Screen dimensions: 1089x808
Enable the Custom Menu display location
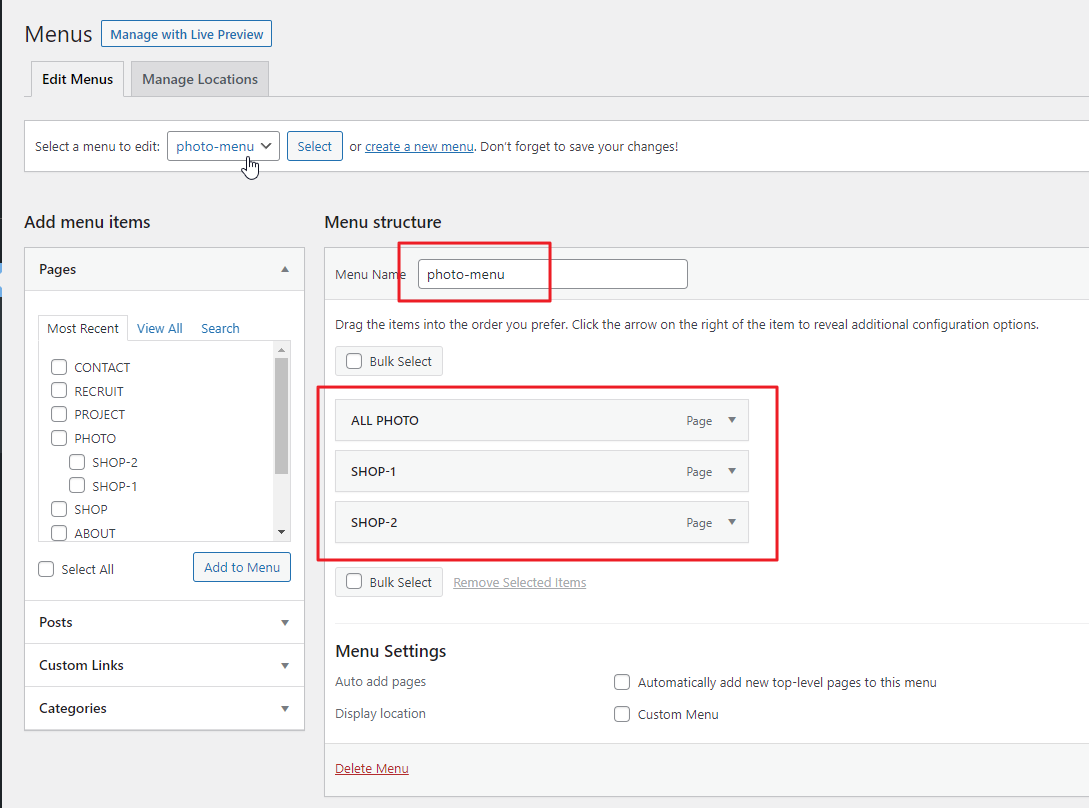tap(622, 714)
